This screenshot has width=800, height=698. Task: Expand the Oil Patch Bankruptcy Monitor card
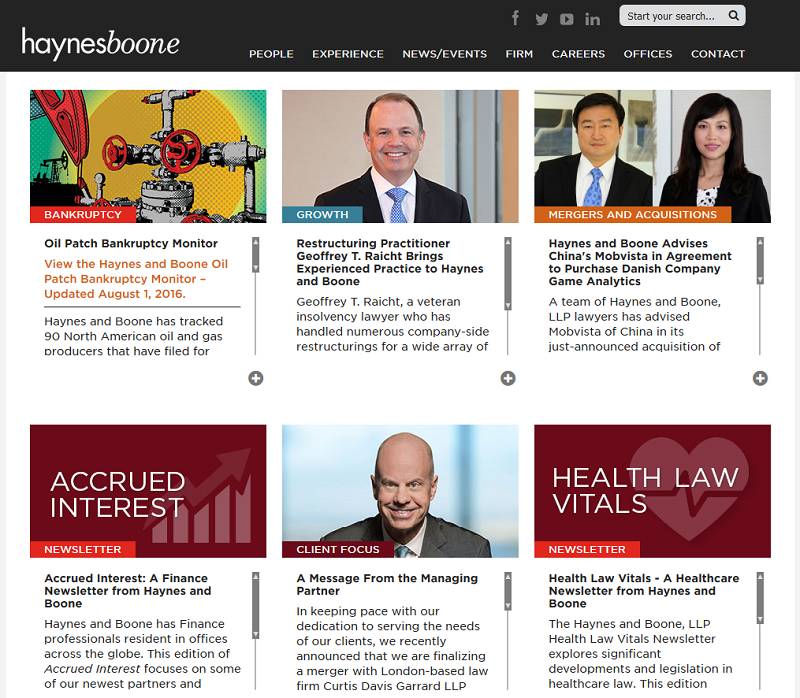(256, 378)
